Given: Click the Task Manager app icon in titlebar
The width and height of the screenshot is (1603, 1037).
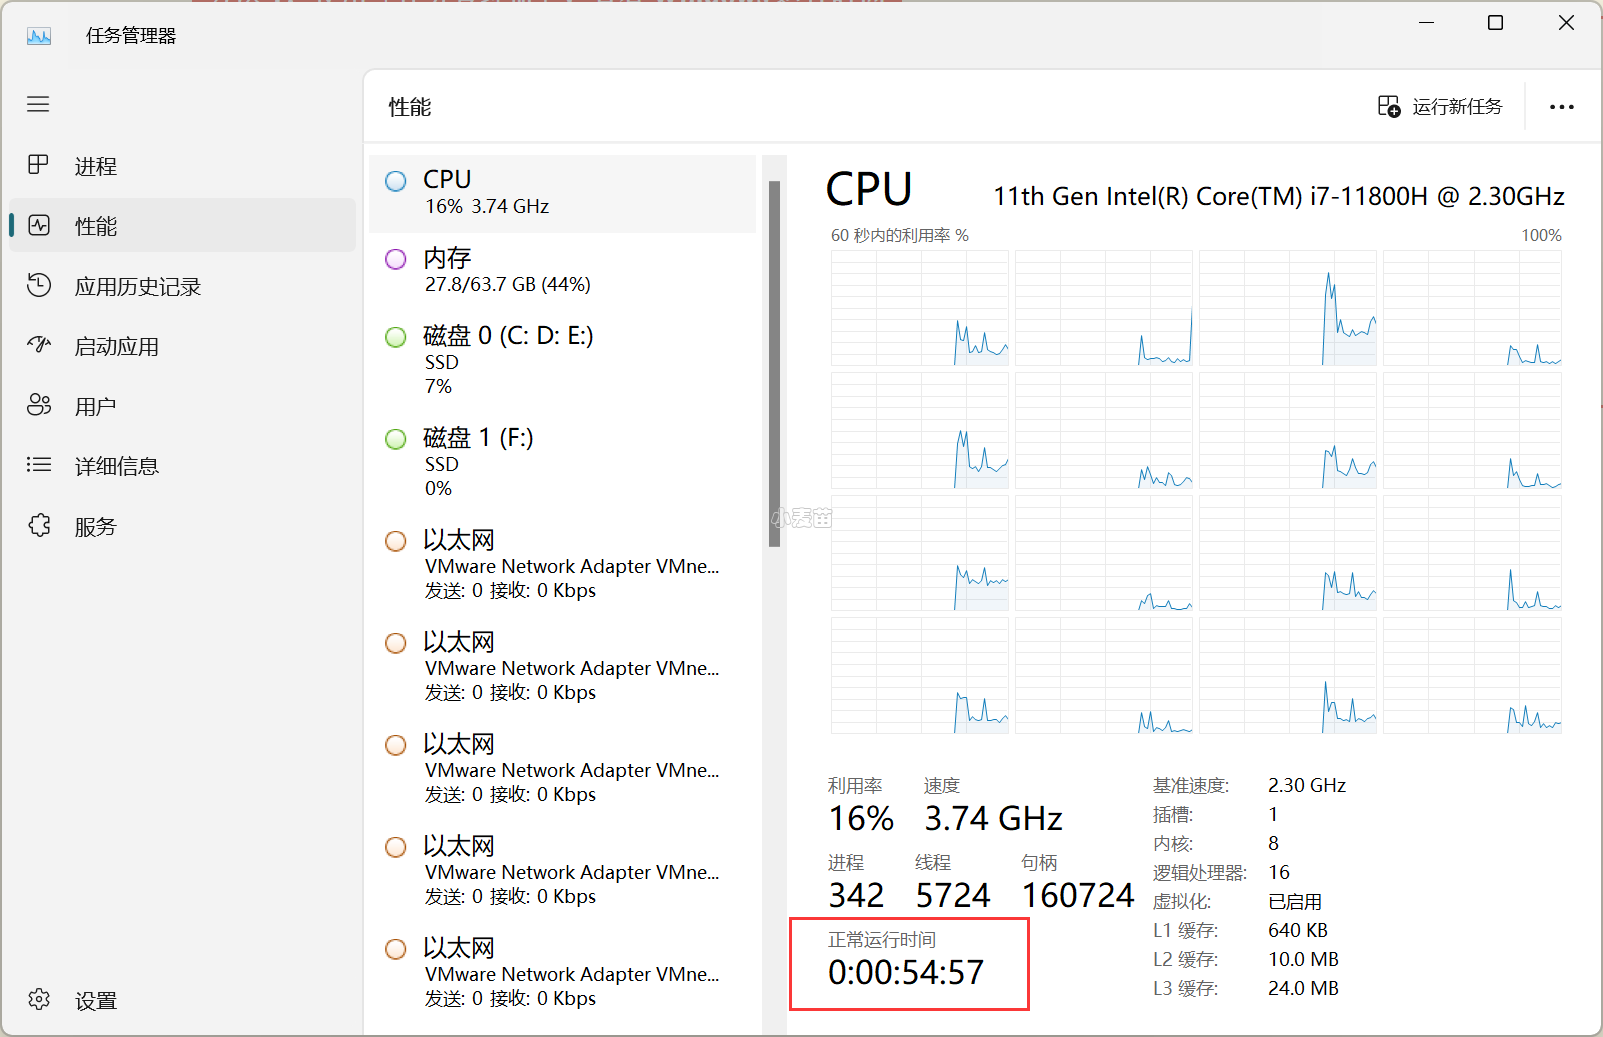Looking at the screenshot, I should click(x=39, y=36).
